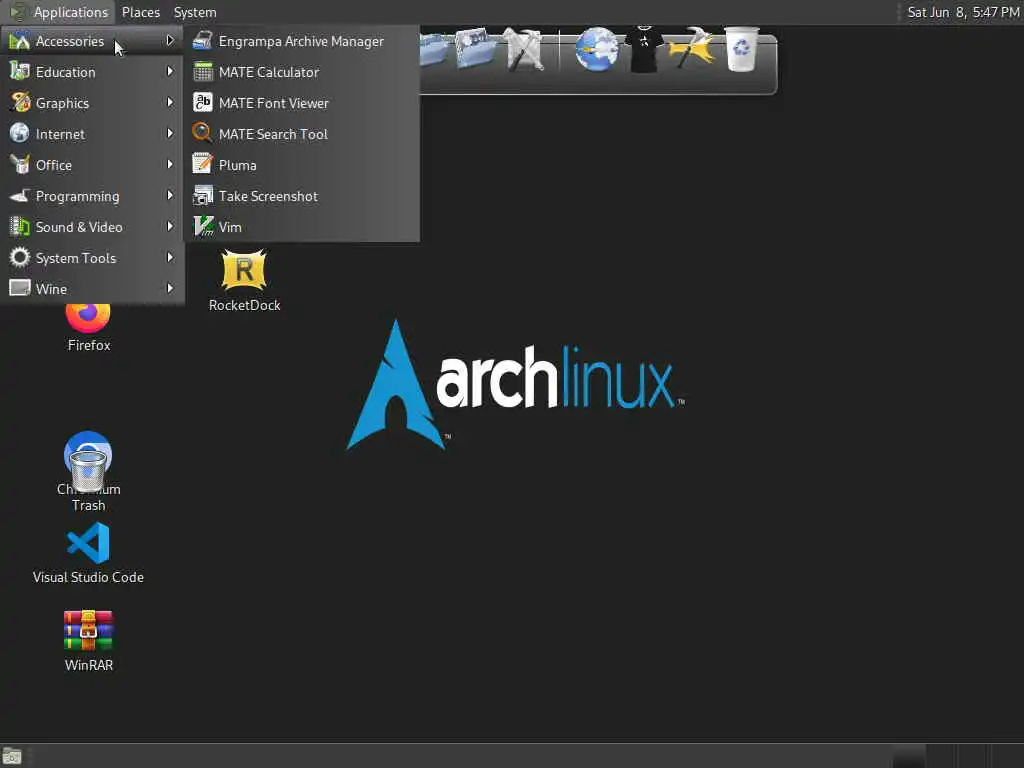
Task: Expand the Office submenu
Action: 92,165
